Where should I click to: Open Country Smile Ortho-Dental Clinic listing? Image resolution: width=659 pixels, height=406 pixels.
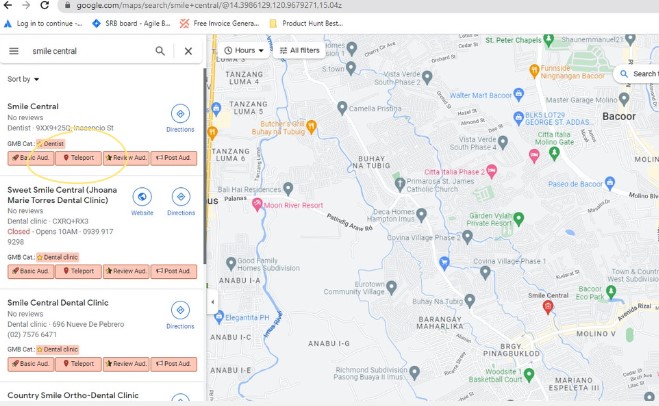click(73, 395)
